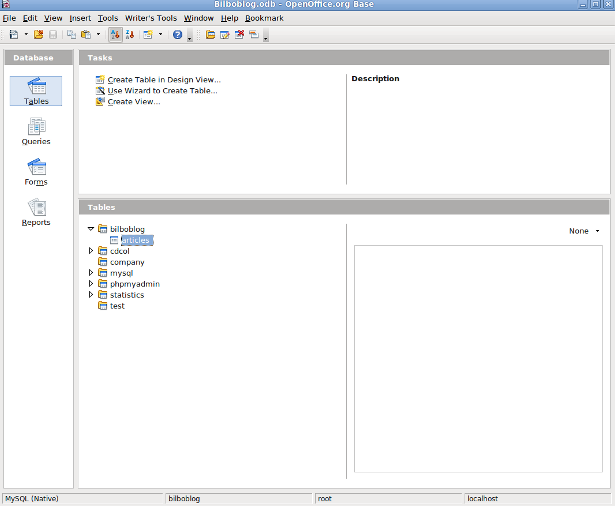
Task: Click the Delete table icon
Action: 239,35
